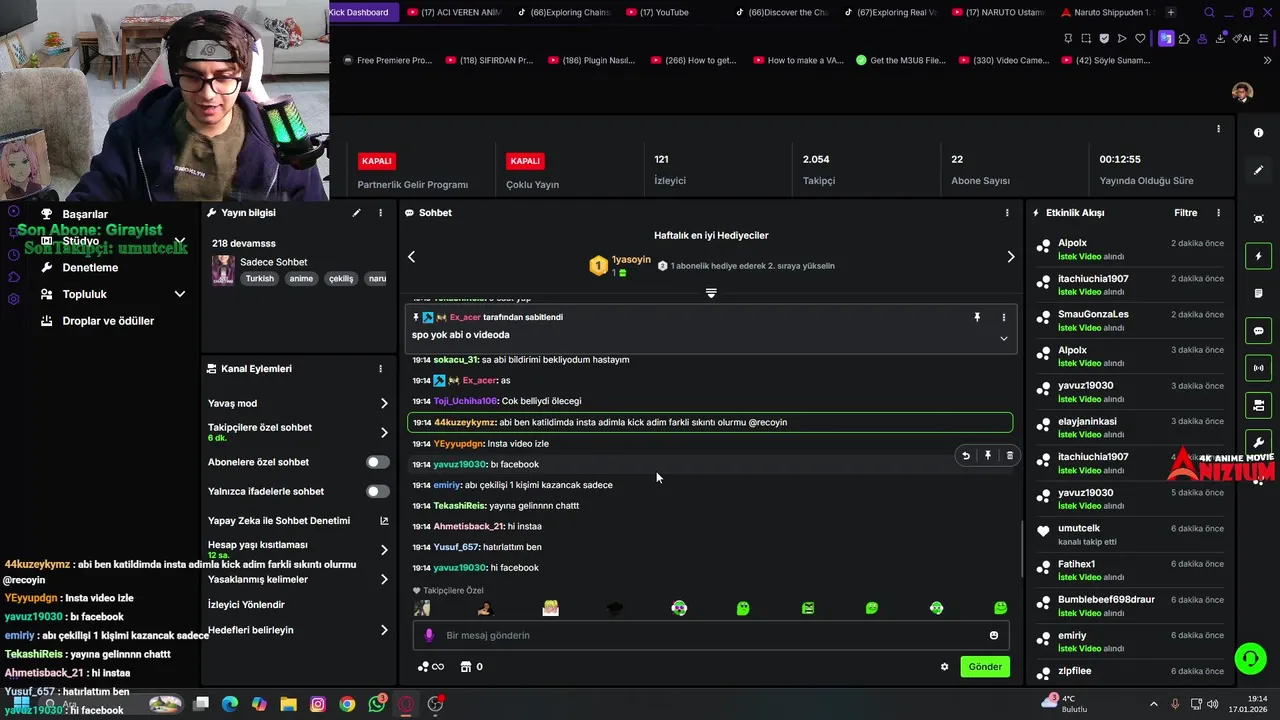Toggle Yalnızca ifadelerle sohbet switch
Screen dimensions: 1280x720
pyautogui.click(x=378, y=491)
